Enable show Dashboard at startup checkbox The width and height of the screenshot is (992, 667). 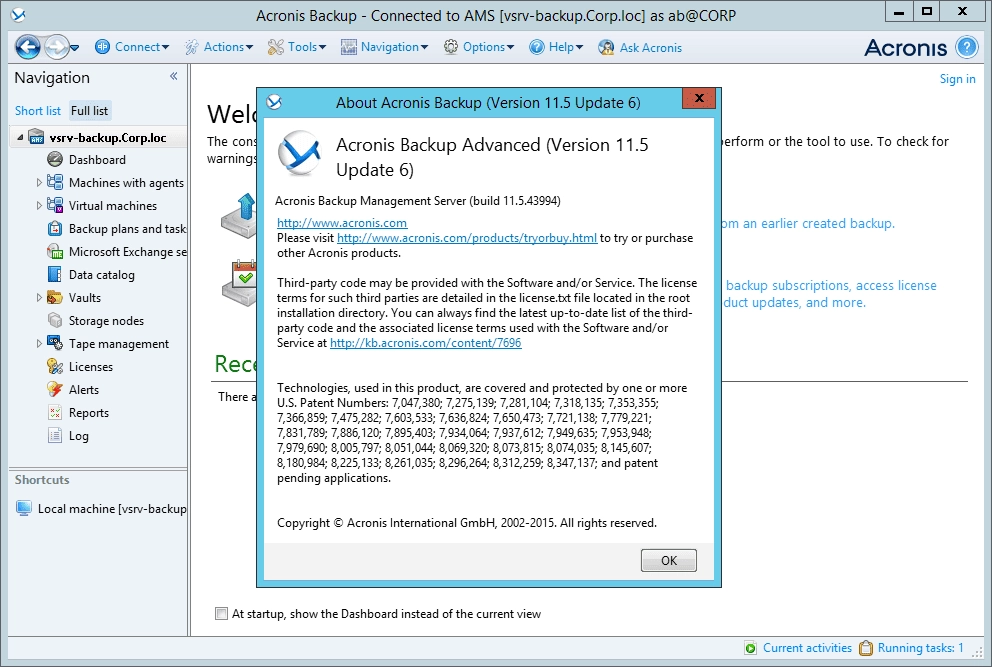221,613
